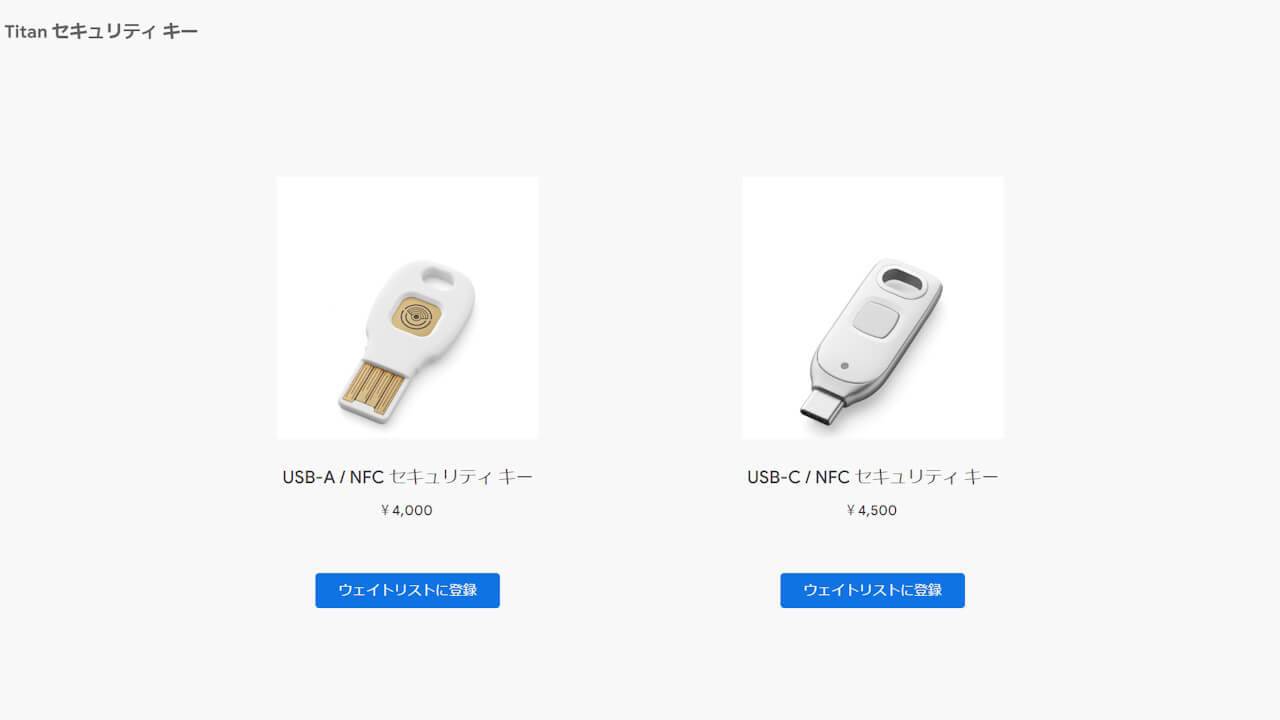Viewport: 1280px width, 720px height.
Task: Open the USB-A / NFC セキュリティ キー title
Action: click(x=407, y=477)
